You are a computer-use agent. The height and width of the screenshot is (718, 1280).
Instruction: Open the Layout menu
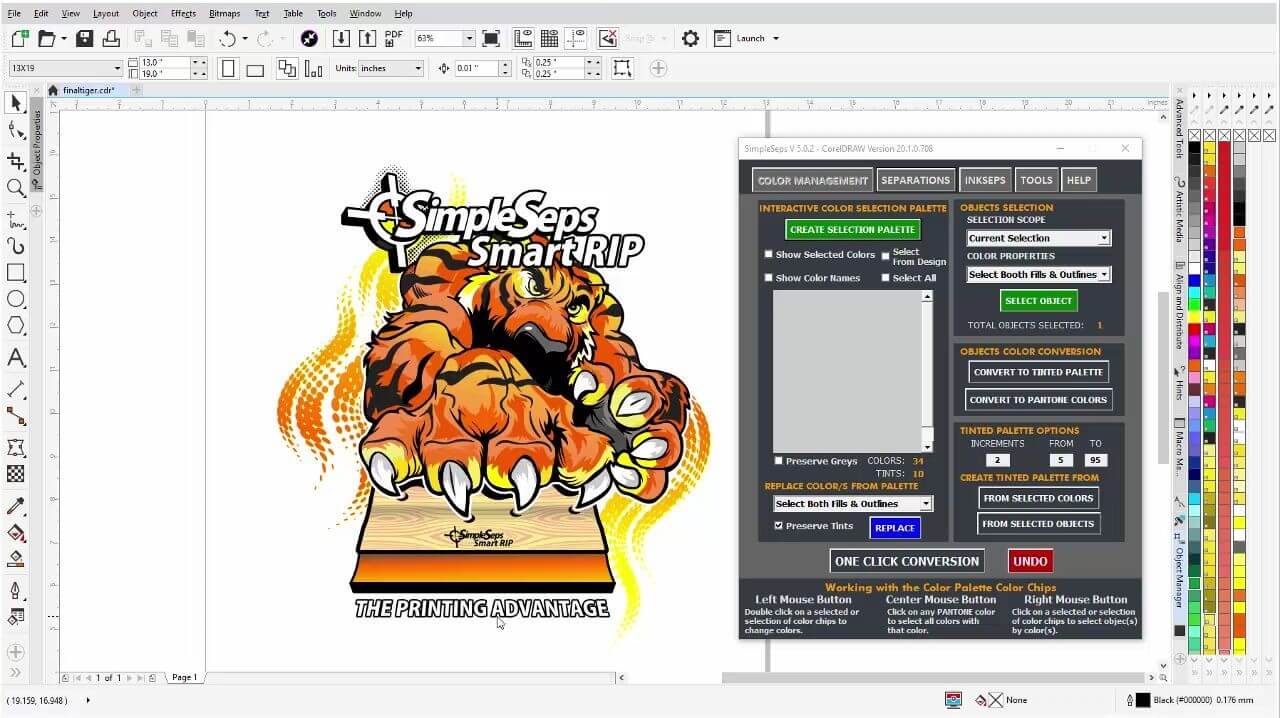pyautogui.click(x=105, y=14)
